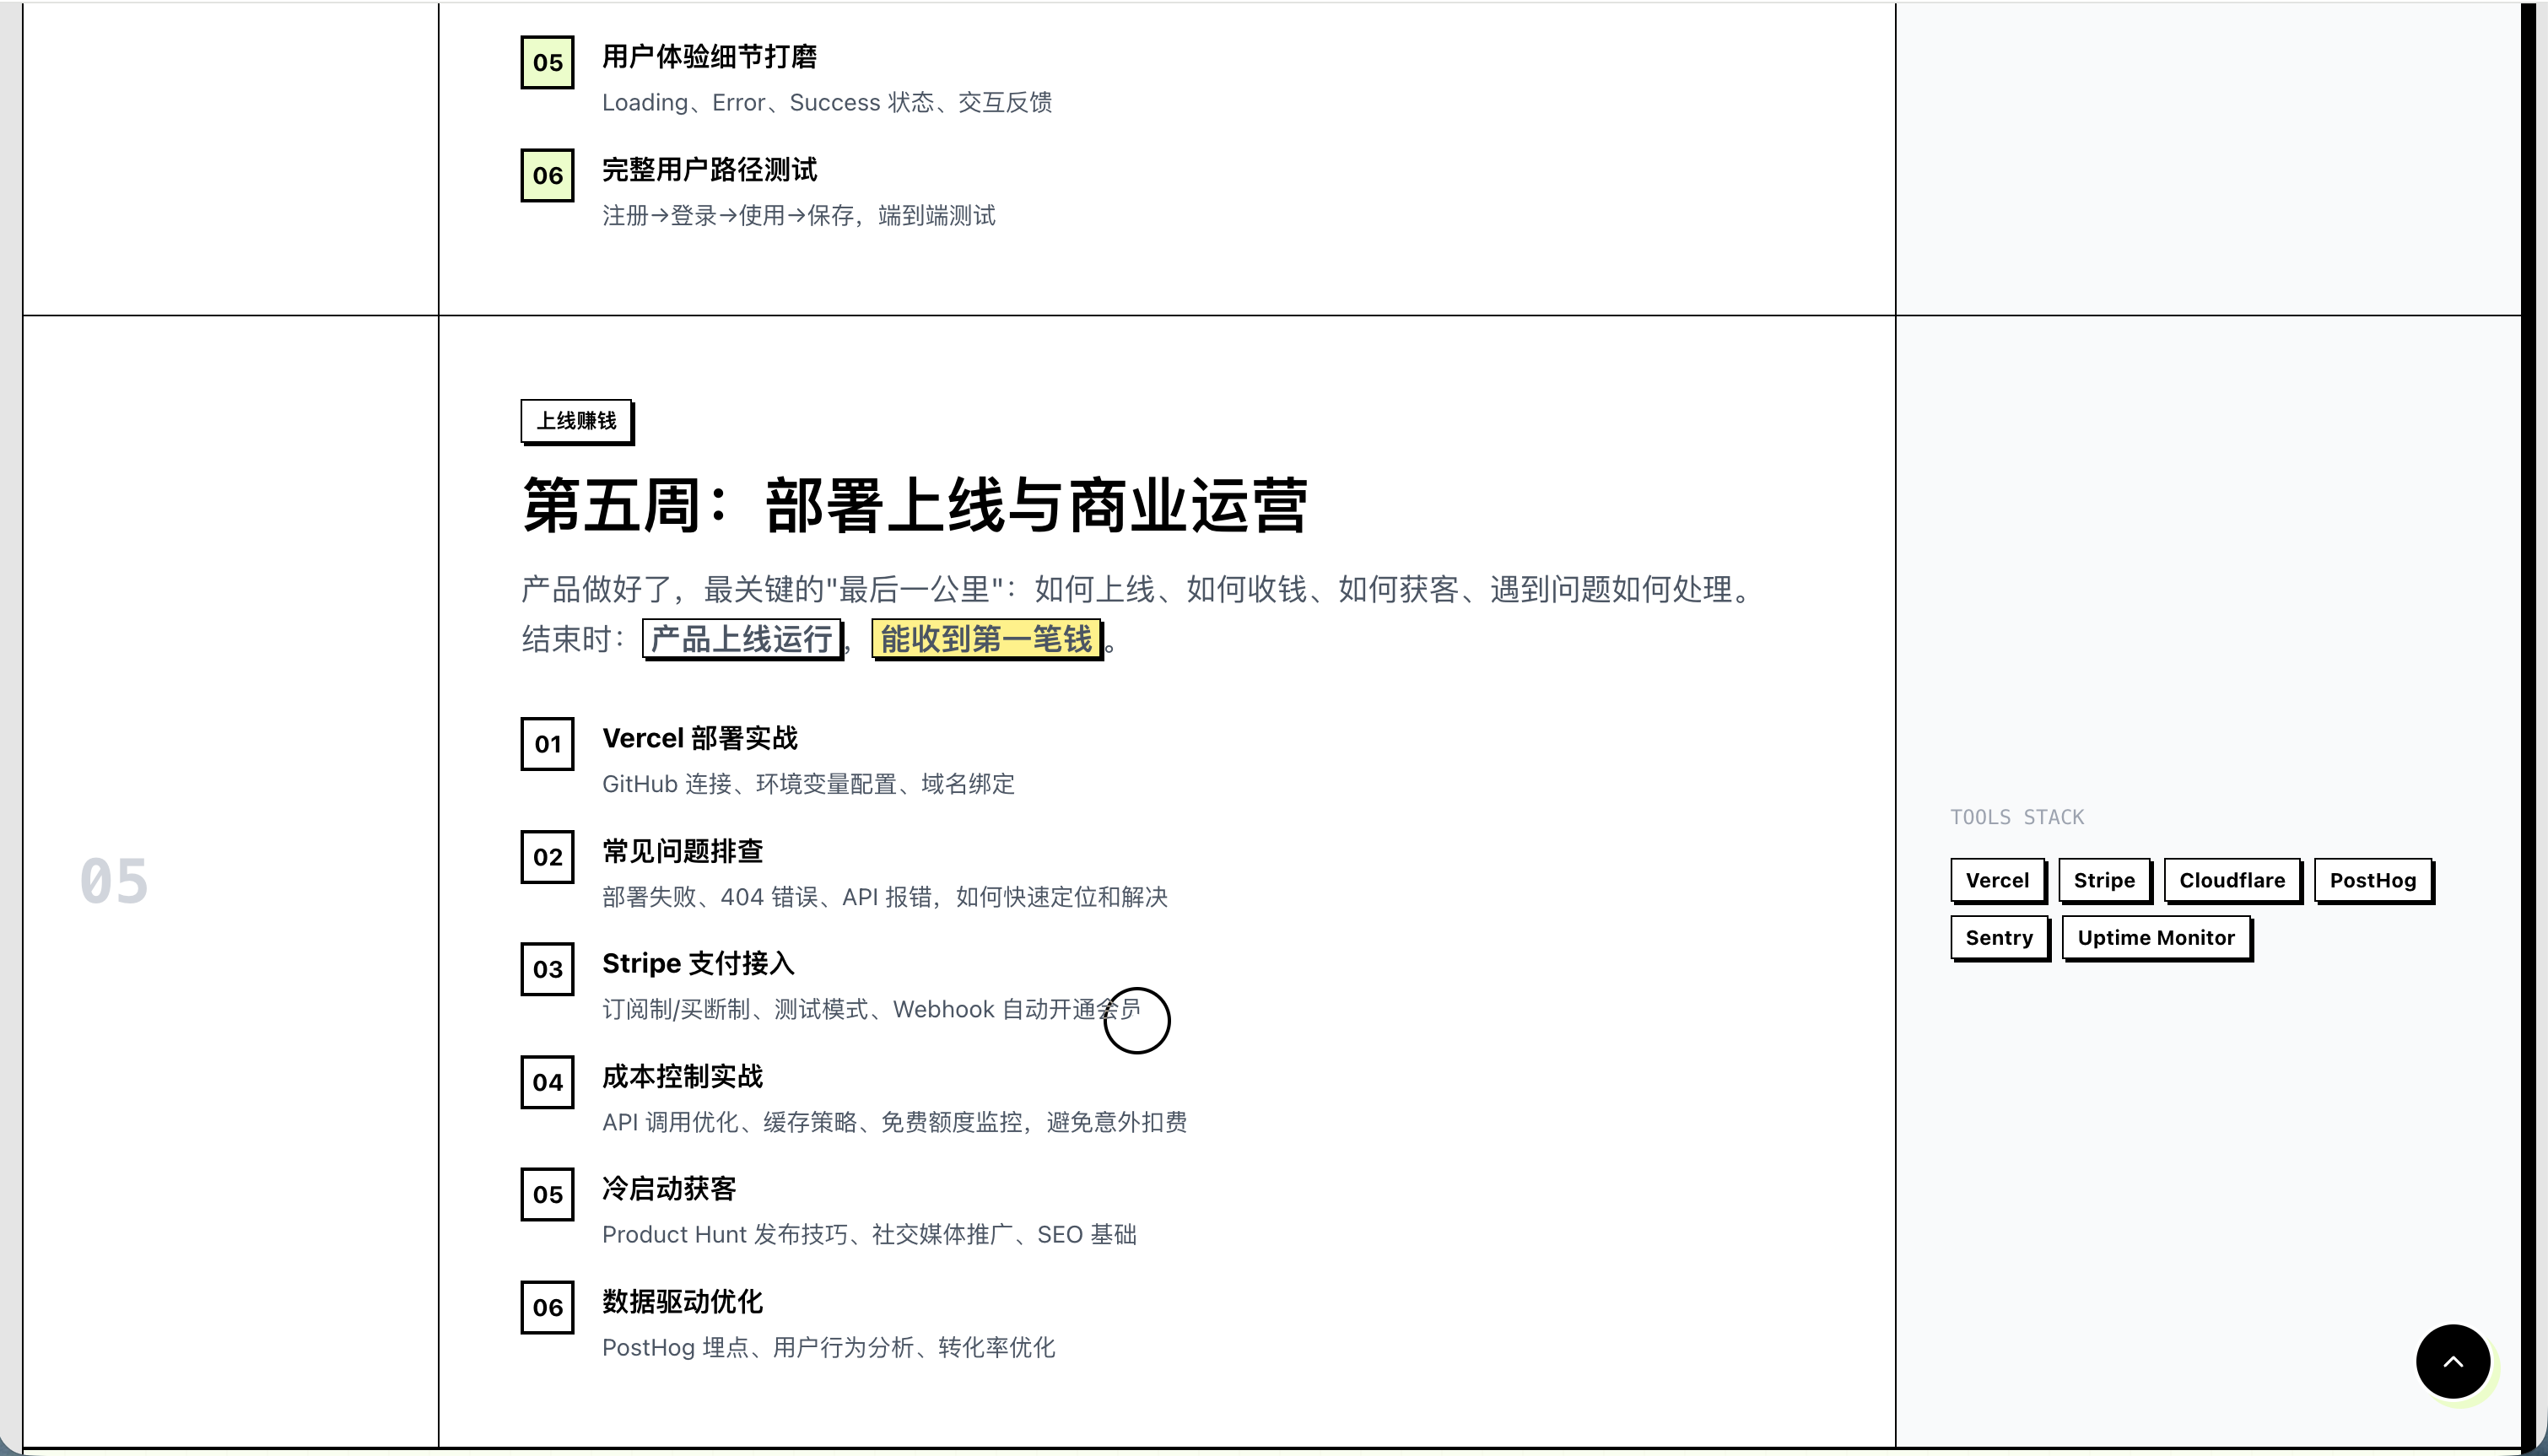Select the Sentry tool tag
2548x1456 pixels.
coord(1999,937)
